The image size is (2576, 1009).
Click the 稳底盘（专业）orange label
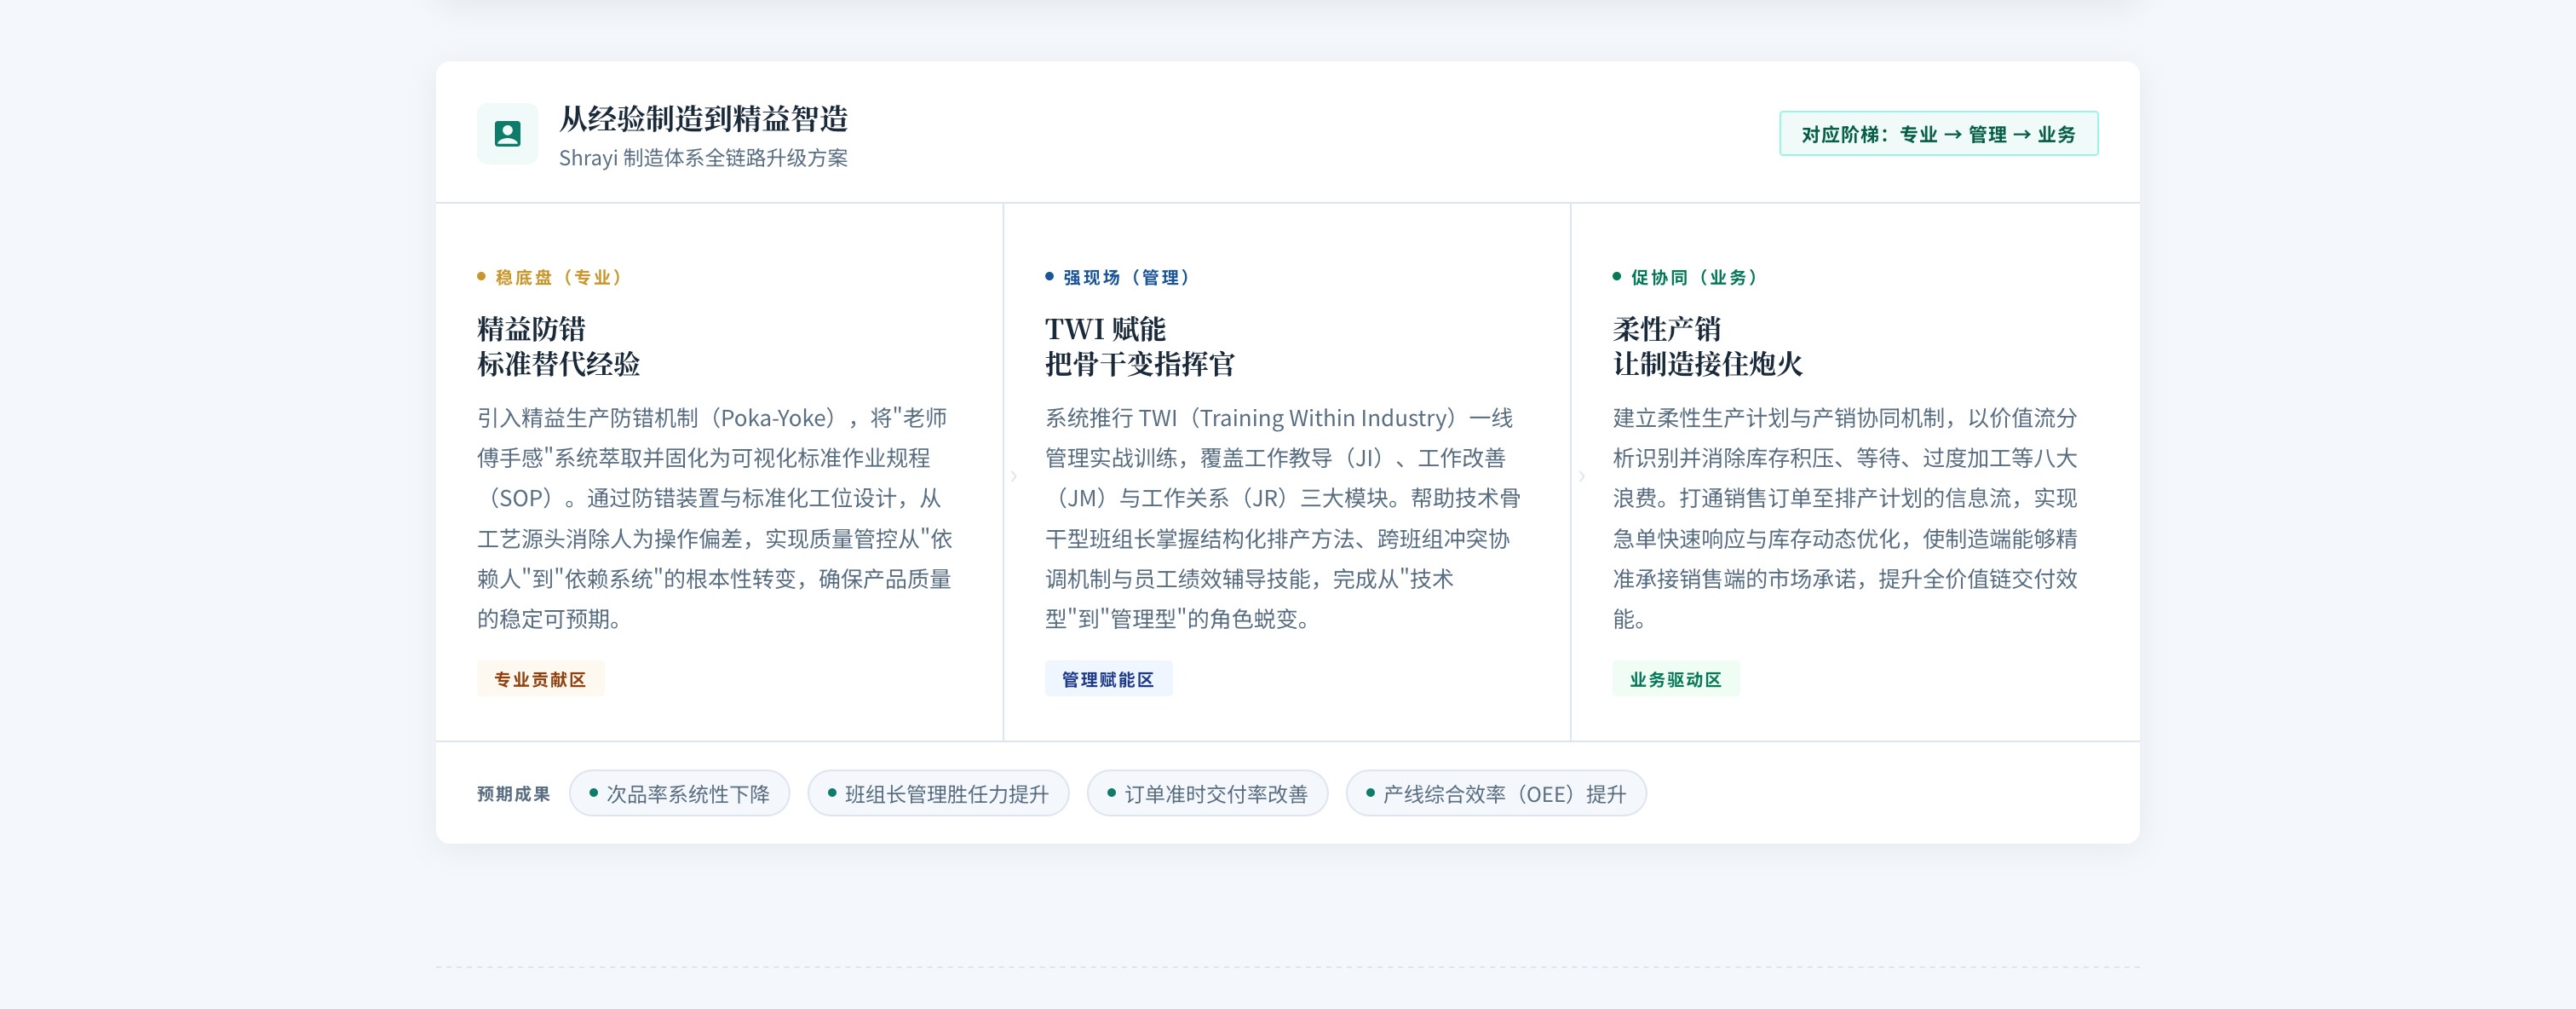tap(551, 277)
